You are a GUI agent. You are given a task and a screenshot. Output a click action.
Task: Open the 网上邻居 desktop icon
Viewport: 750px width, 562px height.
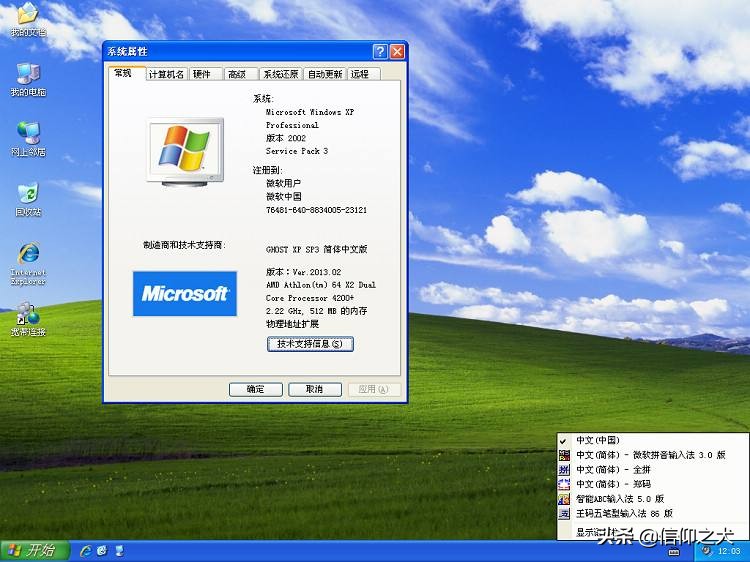28,139
